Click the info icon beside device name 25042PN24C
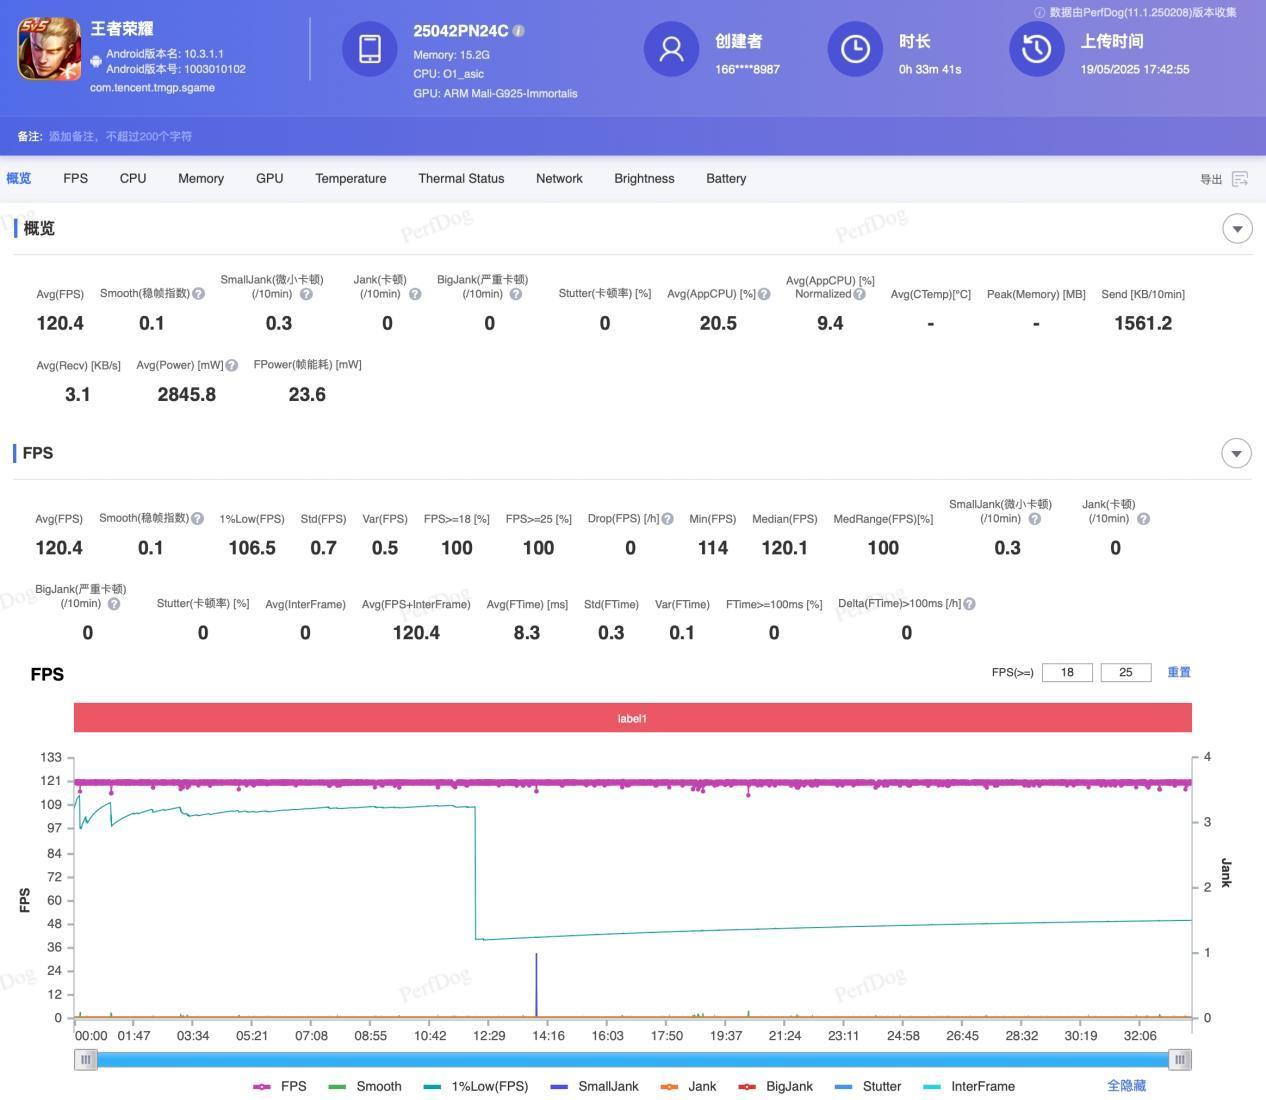This screenshot has height=1100, width=1266. pos(519,31)
